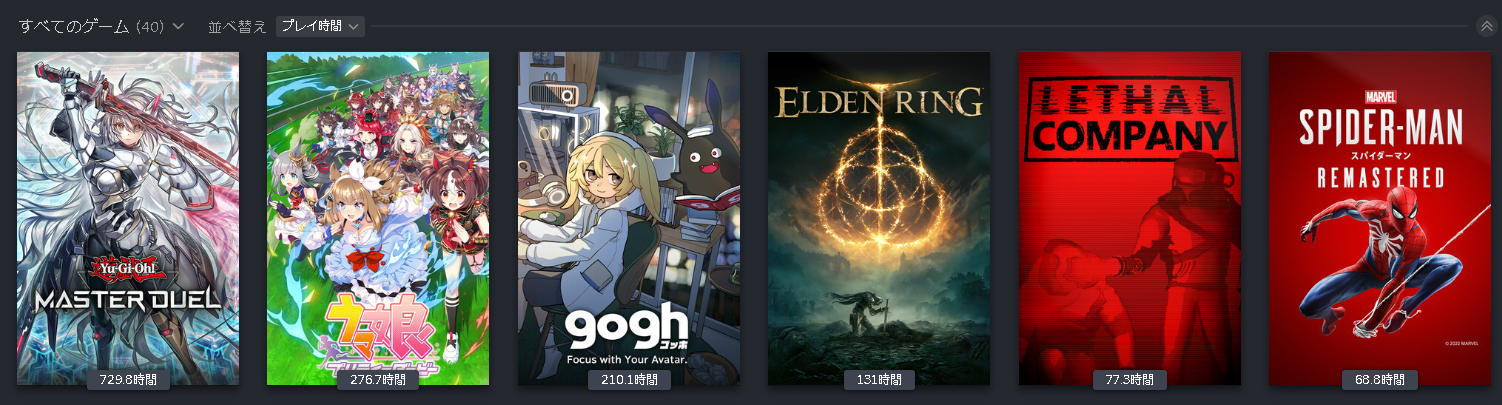1502x405 pixels.
Task: Click the 131時間 playtime badge
Action: pyautogui.click(x=879, y=380)
